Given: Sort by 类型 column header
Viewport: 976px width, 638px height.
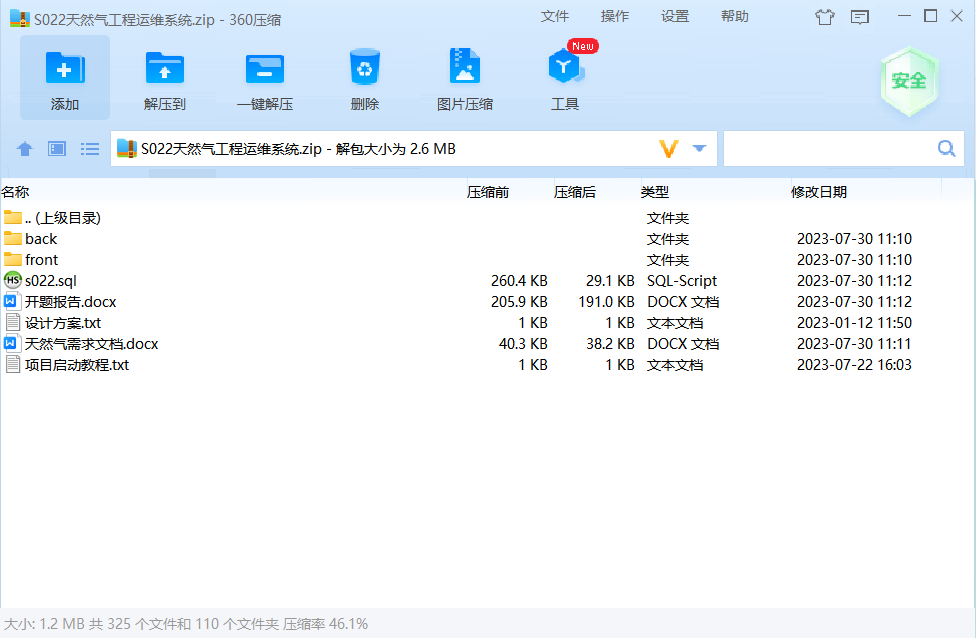Looking at the screenshot, I should click(654, 192).
